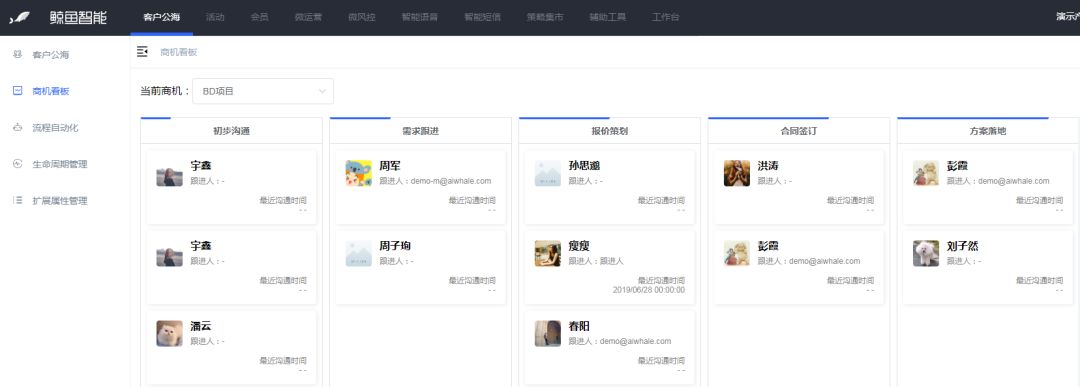Image resolution: width=1080 pixels, height=387 pixels.
Task: Click the 合同签订 column header
Action: [x=799, y=131]
